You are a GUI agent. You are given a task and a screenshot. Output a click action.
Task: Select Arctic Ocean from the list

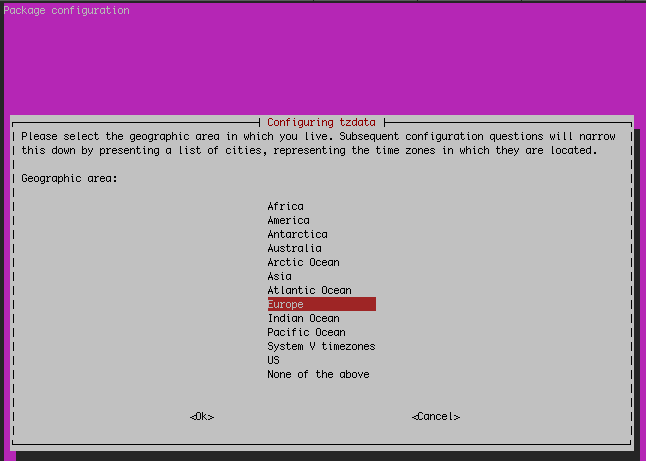pos(303,262)
